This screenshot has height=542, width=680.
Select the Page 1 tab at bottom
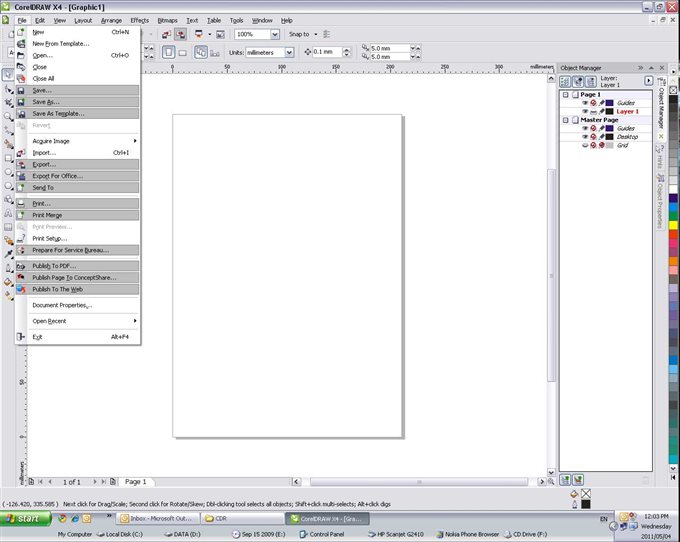pos(136,482)
